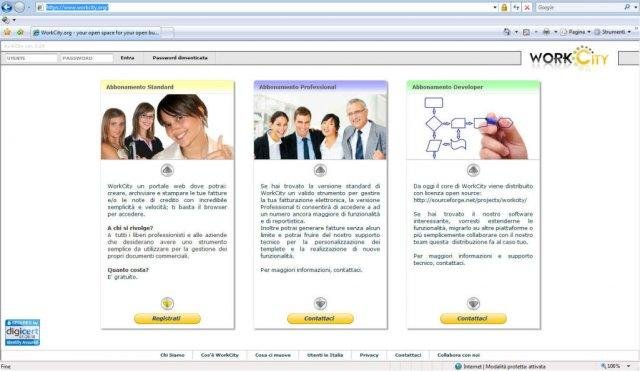Click the Abbonamento Standard women photo
Screen dimensions: 640x371
click(x=167, y=127)
